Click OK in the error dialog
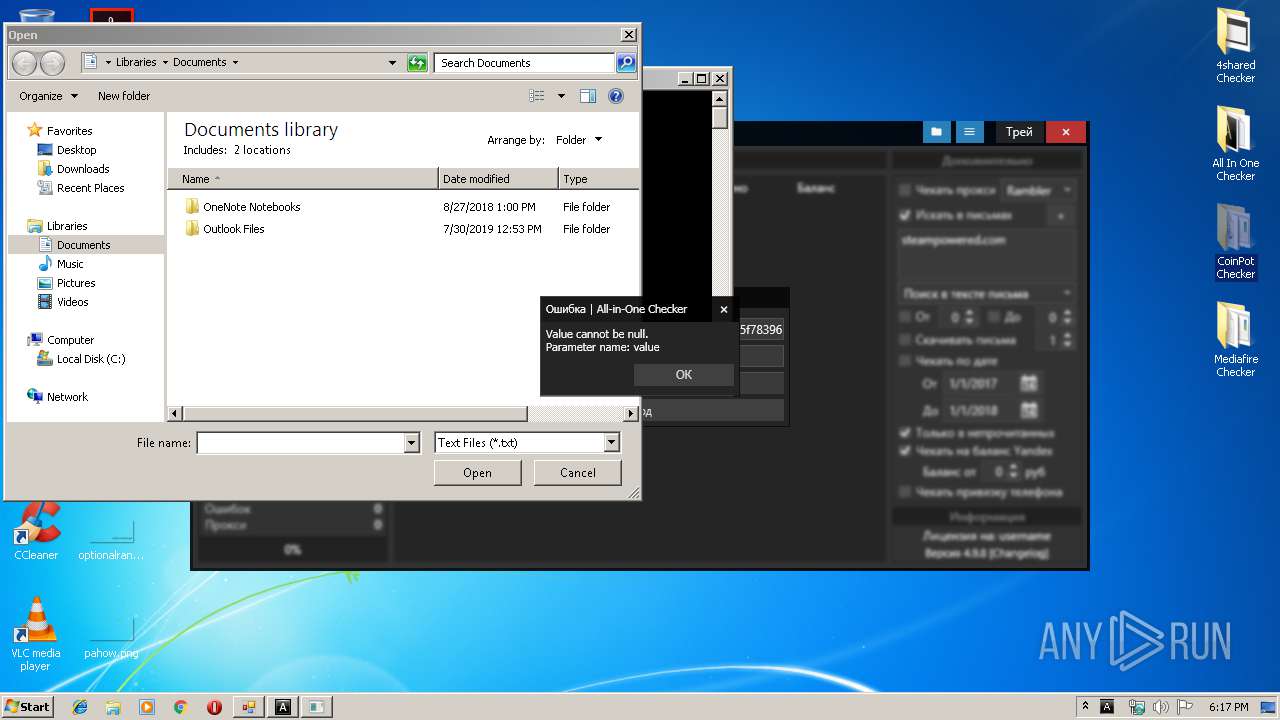1280x720 pixels. tap(684, 375)
